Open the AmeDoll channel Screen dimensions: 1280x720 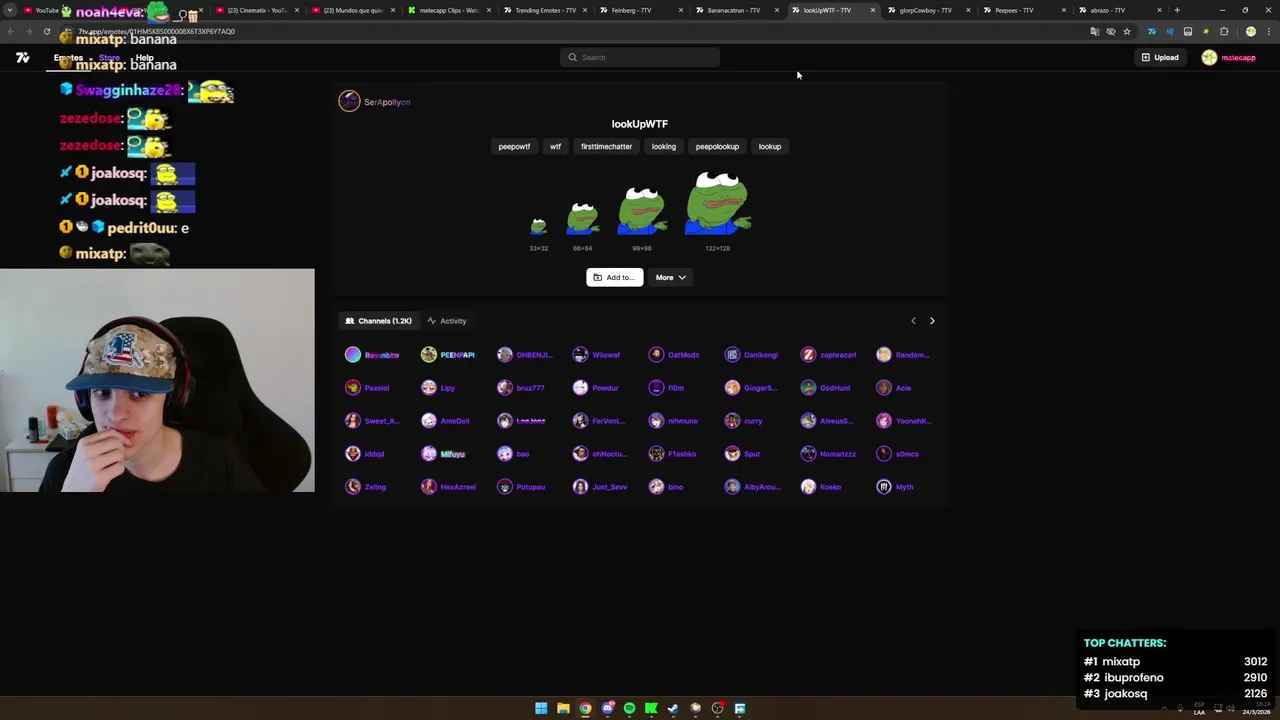click(x=445, y=421)
